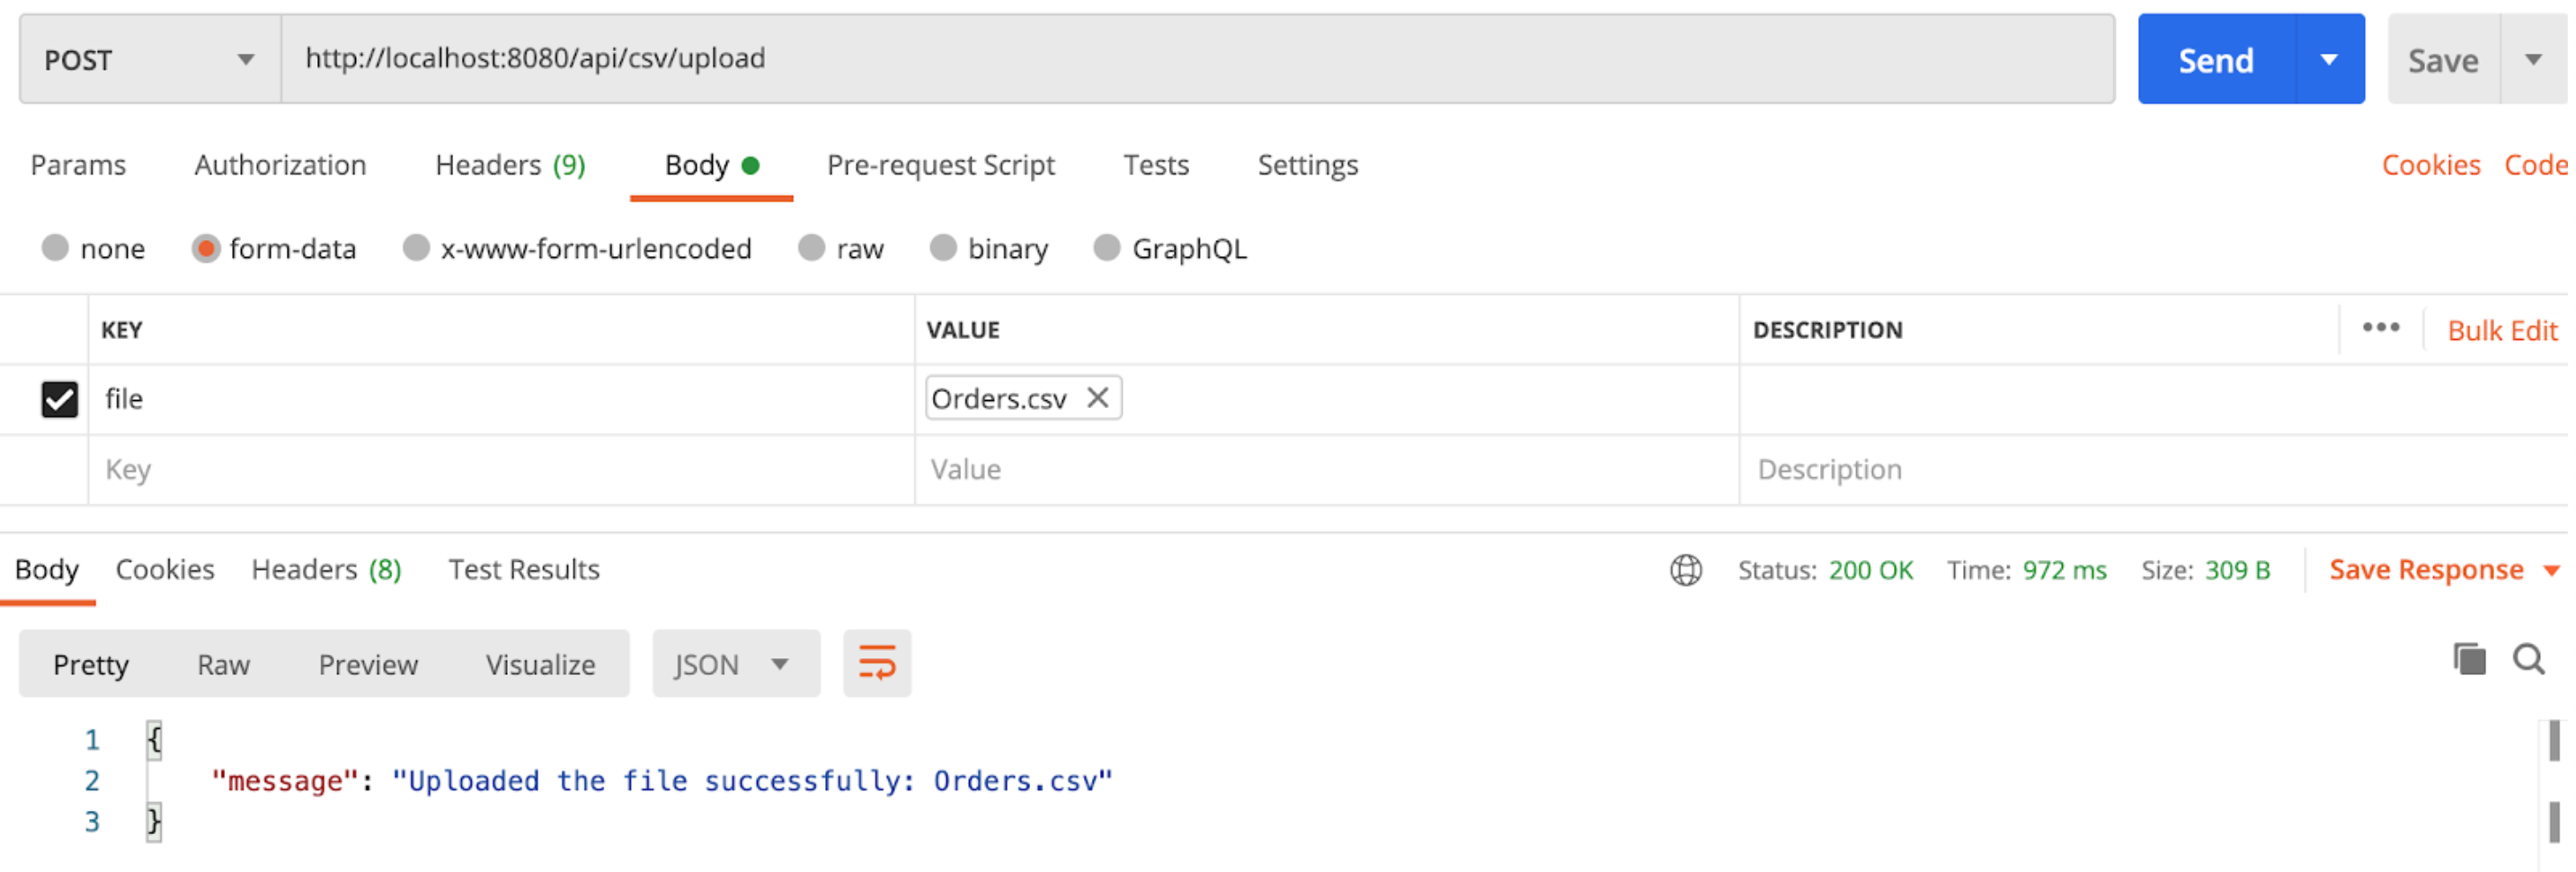2576x872 pixels.
Task: Switch to the Tests tab
Action: pyautogui.click(x=1156, y=165)
